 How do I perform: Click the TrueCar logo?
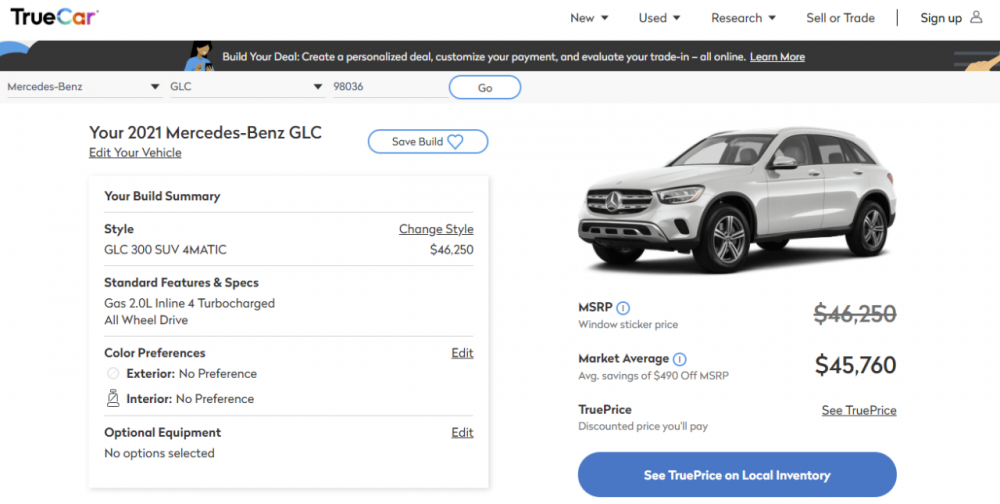[x=54, y=17]
